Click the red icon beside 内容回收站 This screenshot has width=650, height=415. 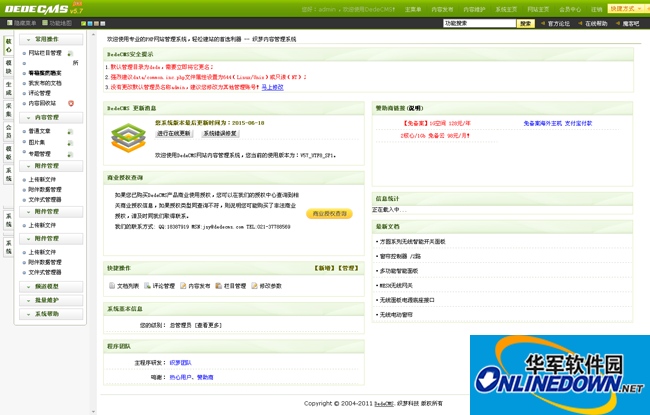tap(71, 103)
